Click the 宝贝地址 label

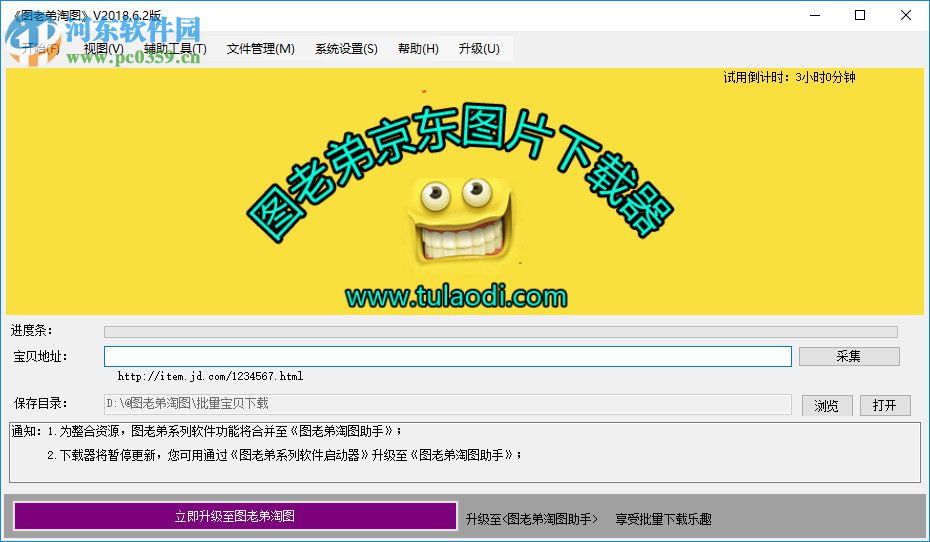[x=40, y=356]
